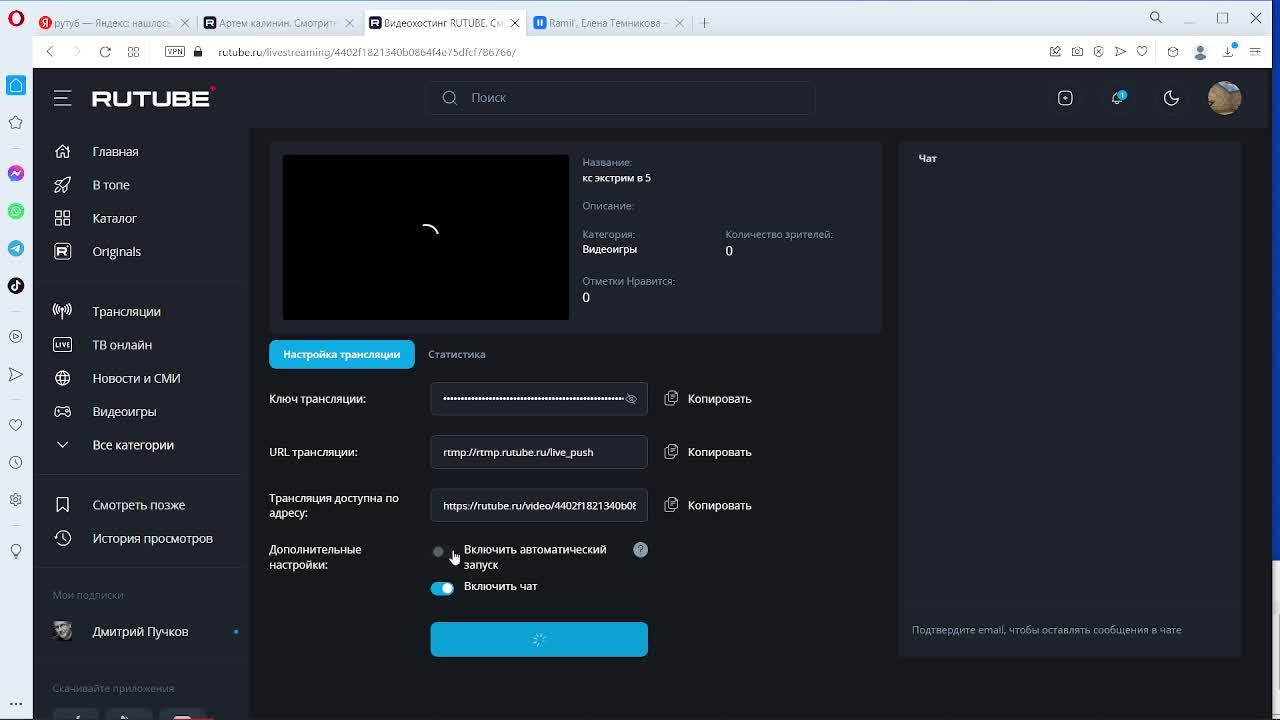The image size is (1280, 720).
Task: Switch to the Артем калинин browser tab
Action: point(277,23)
